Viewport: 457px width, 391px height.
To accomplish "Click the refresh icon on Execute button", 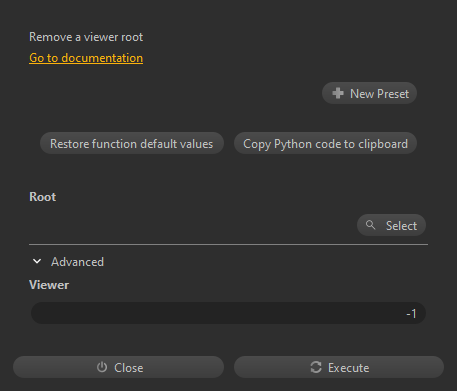I will (316, 367).
